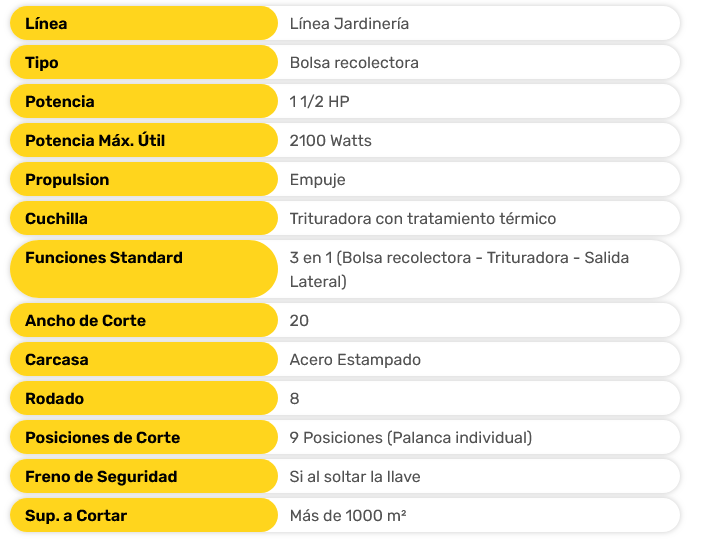Select the "1 1/2 HP" value

(319, 101)
